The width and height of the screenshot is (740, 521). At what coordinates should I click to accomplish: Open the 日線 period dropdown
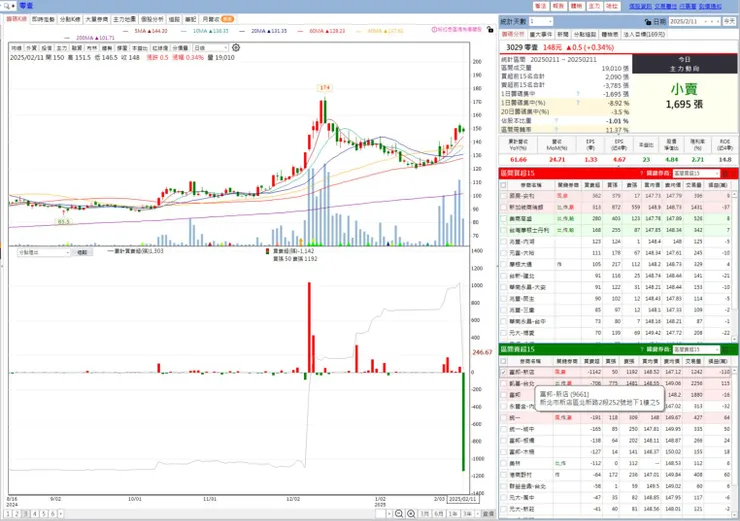coord(210,48)
